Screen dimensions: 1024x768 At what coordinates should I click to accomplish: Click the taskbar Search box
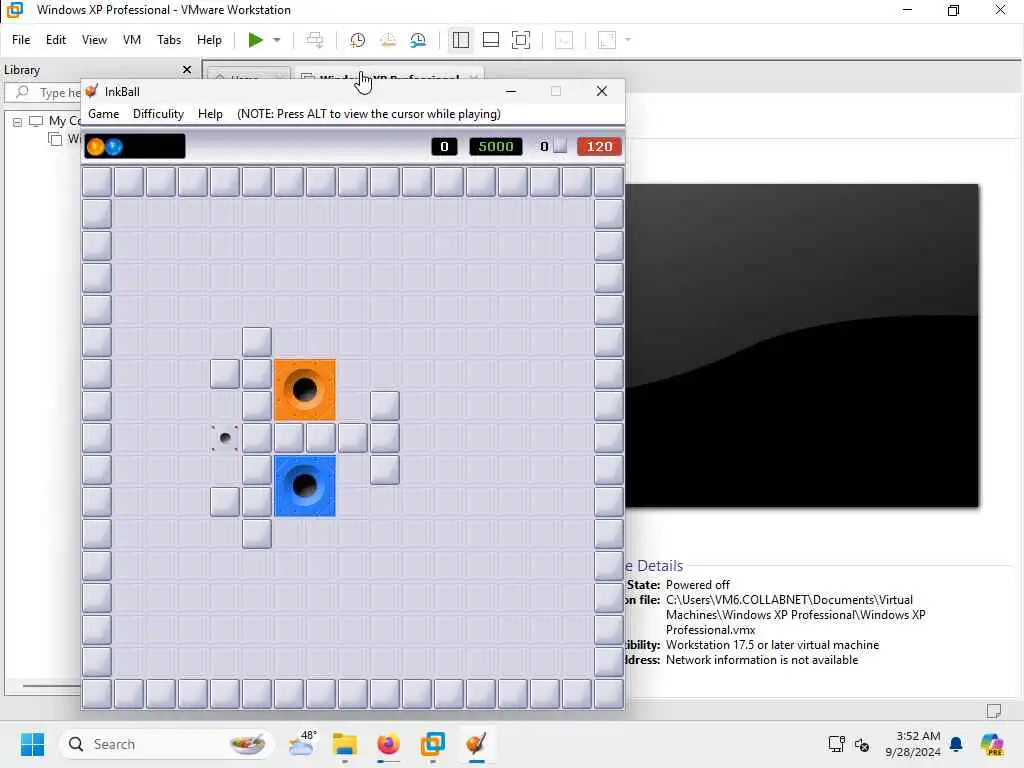[167, 744]
